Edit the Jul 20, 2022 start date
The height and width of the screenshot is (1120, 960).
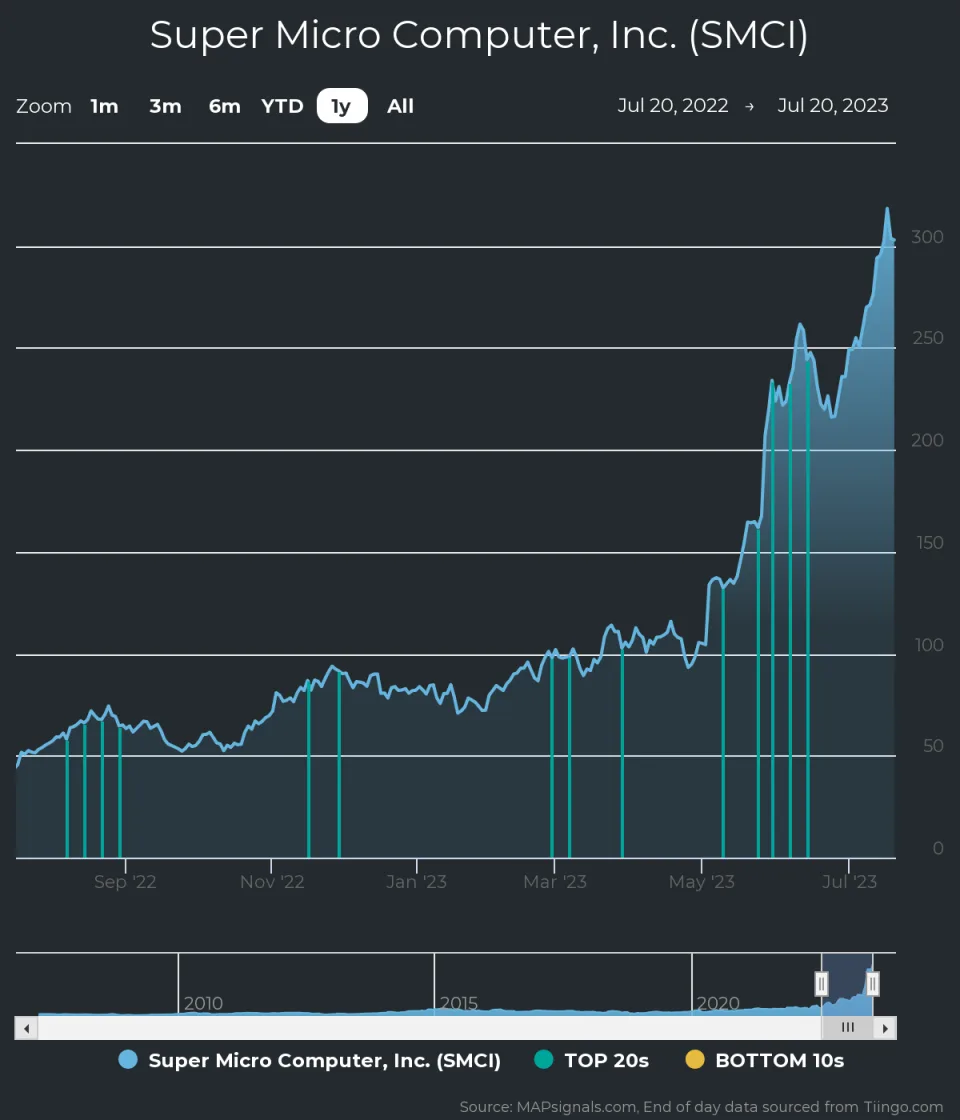tap(673, 106)
